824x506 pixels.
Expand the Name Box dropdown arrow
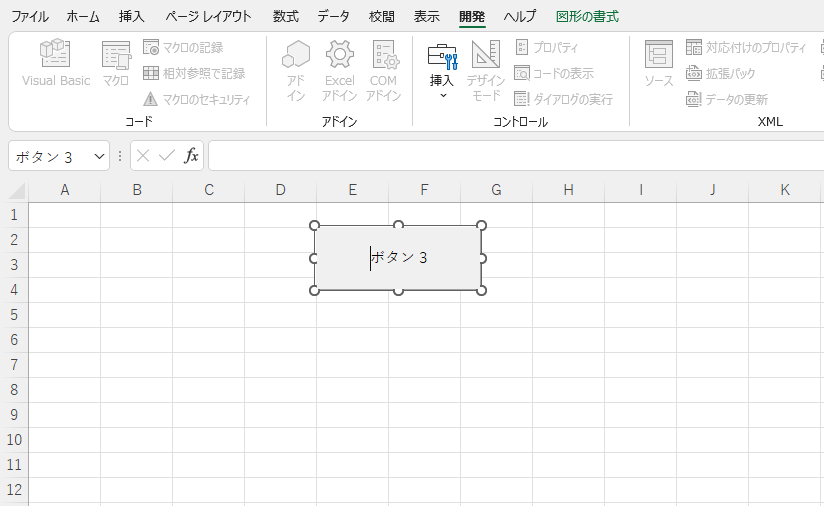pyautogui.click(x=99, y=156)
